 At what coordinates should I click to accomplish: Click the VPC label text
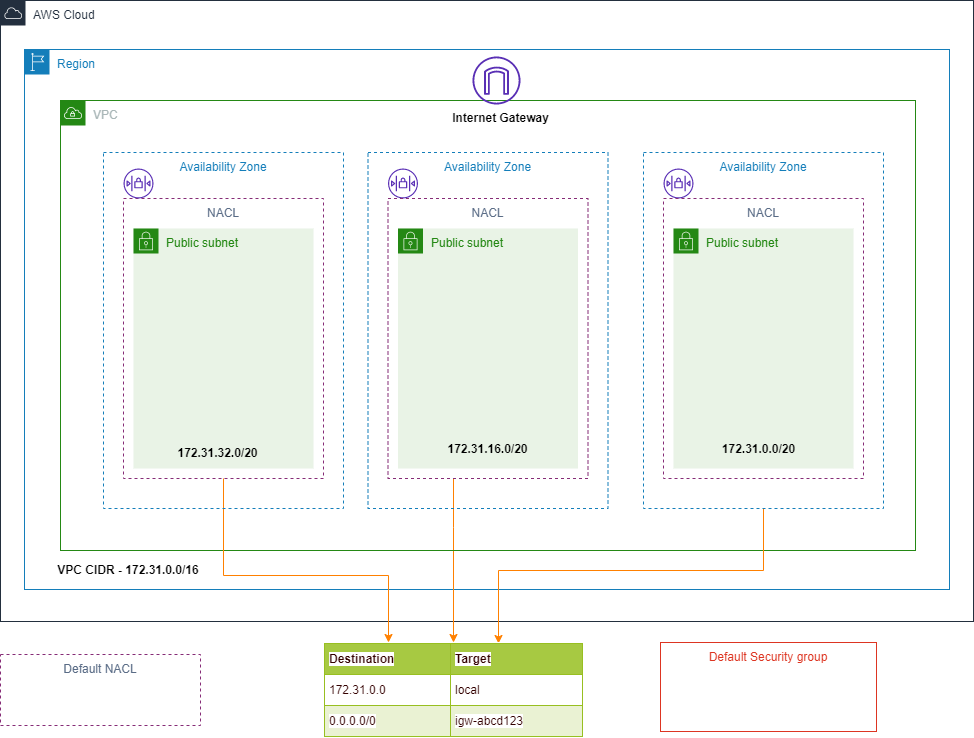coord(105,115)
